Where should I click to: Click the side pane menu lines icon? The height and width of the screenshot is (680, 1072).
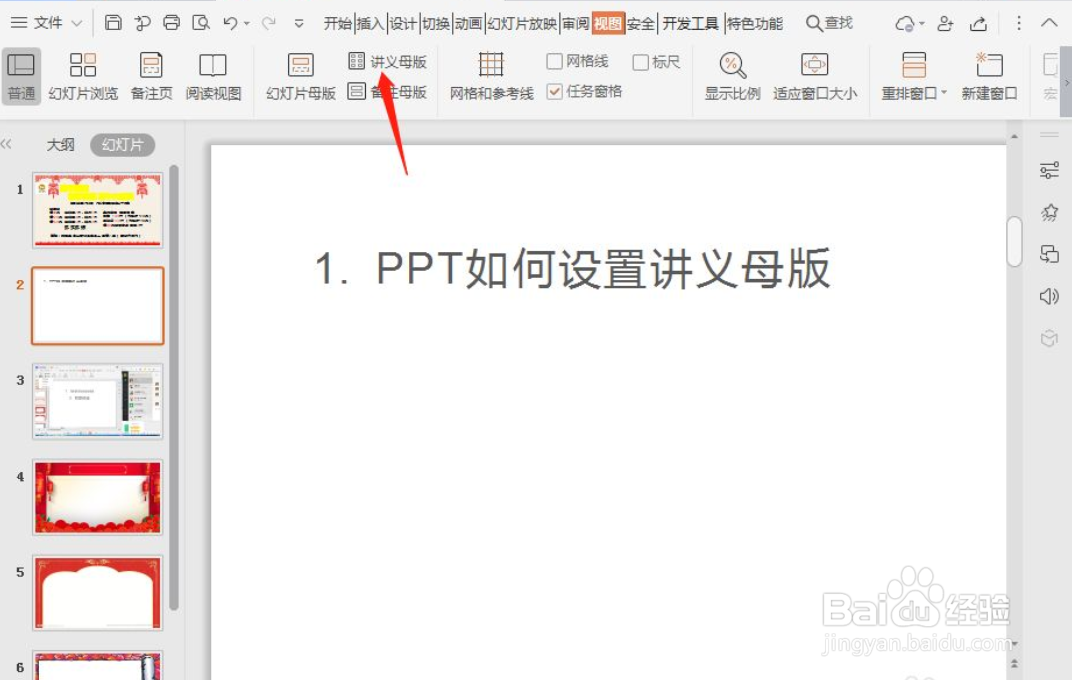click(x=1049, y=135)
